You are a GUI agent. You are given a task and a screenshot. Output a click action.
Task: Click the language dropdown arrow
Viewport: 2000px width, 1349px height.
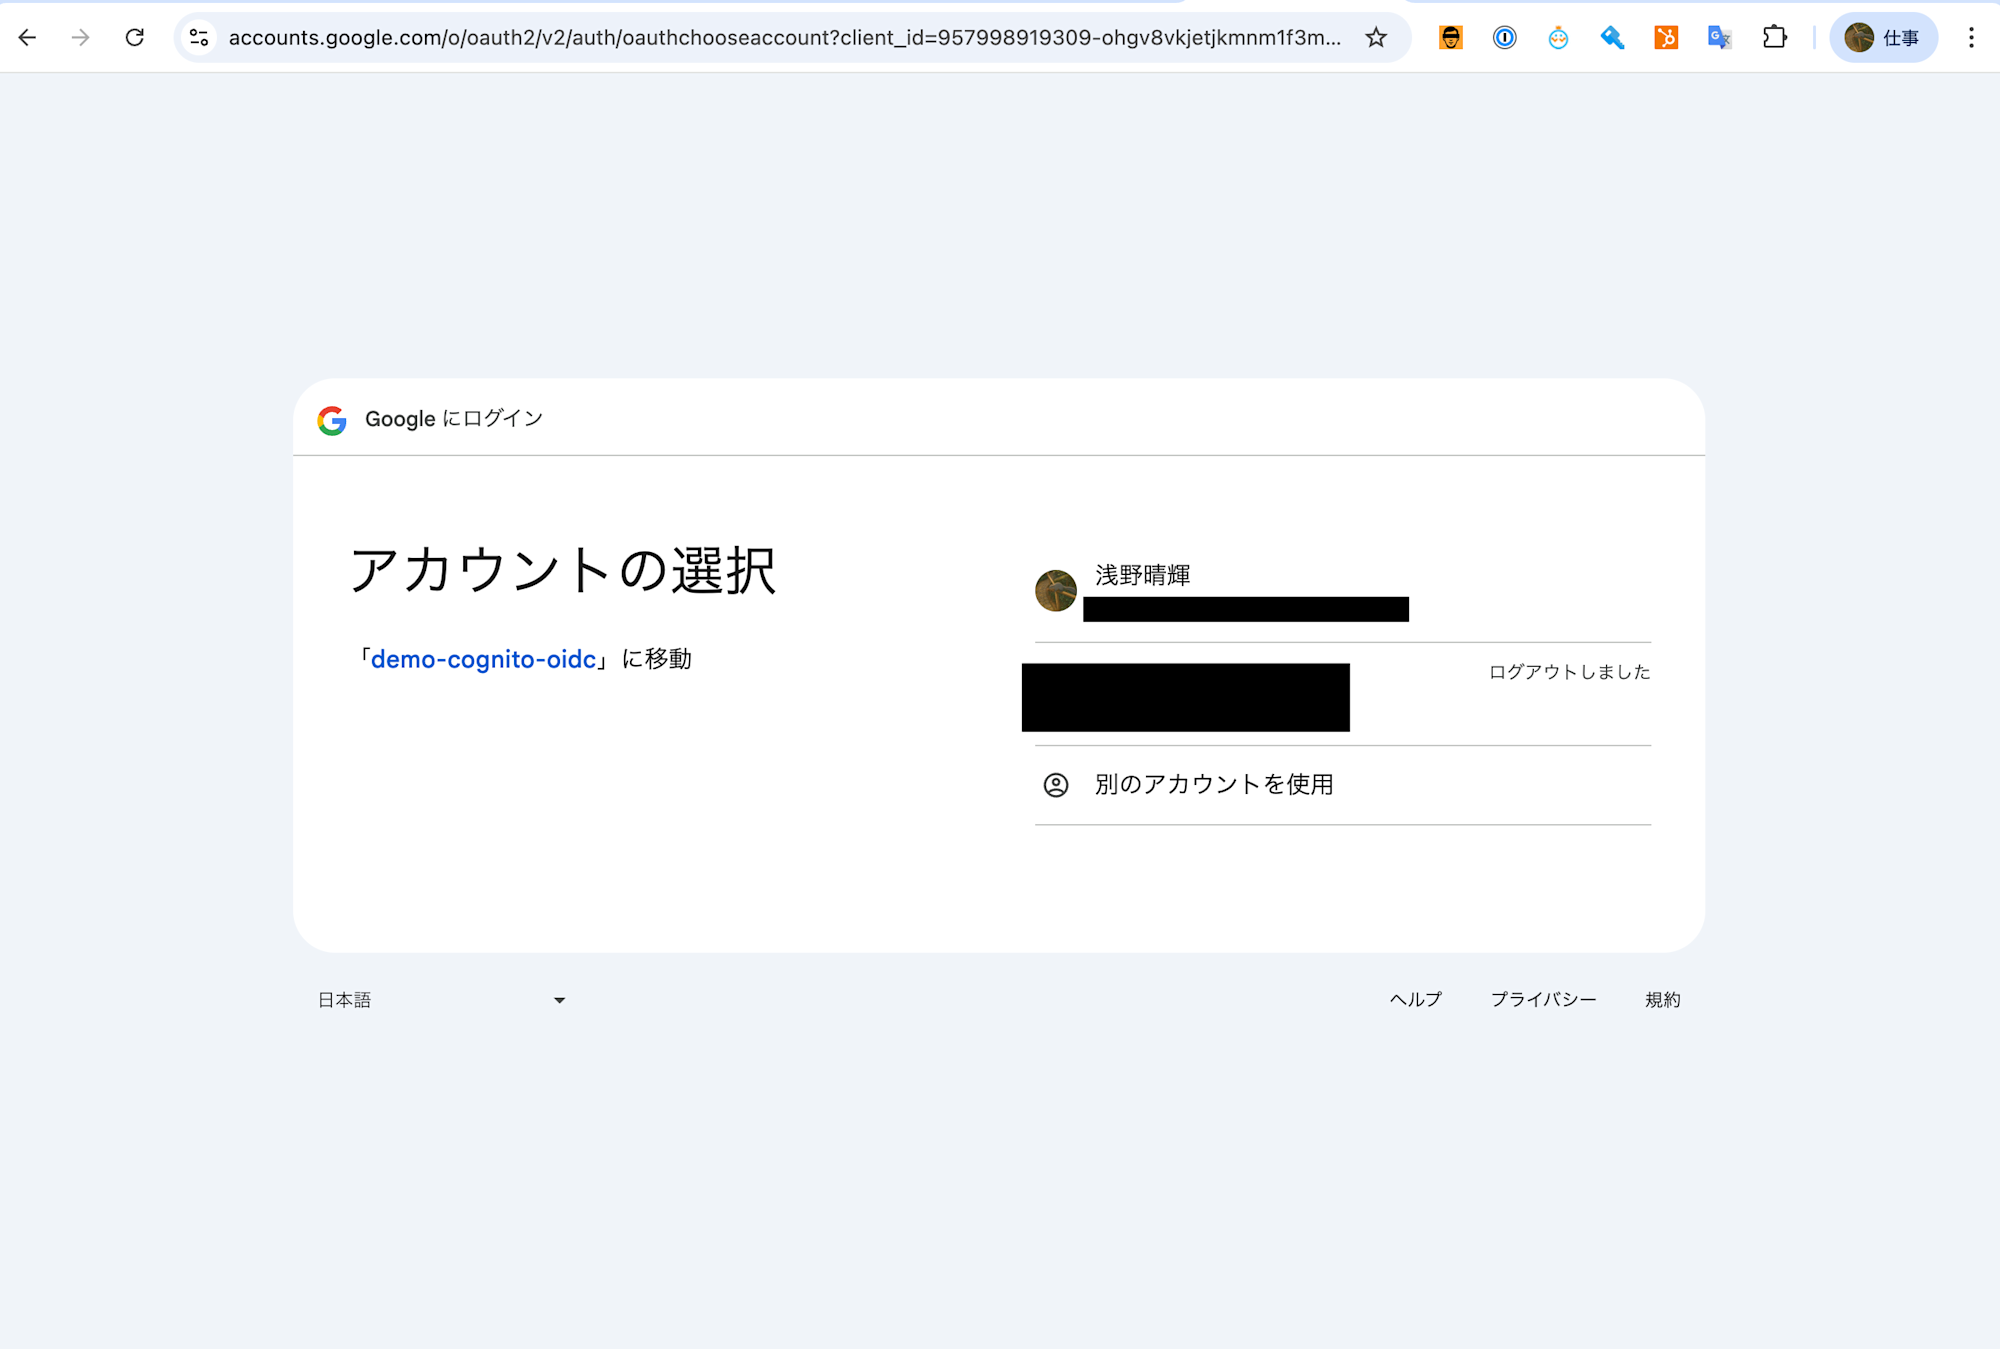[x=559, y=1000]
